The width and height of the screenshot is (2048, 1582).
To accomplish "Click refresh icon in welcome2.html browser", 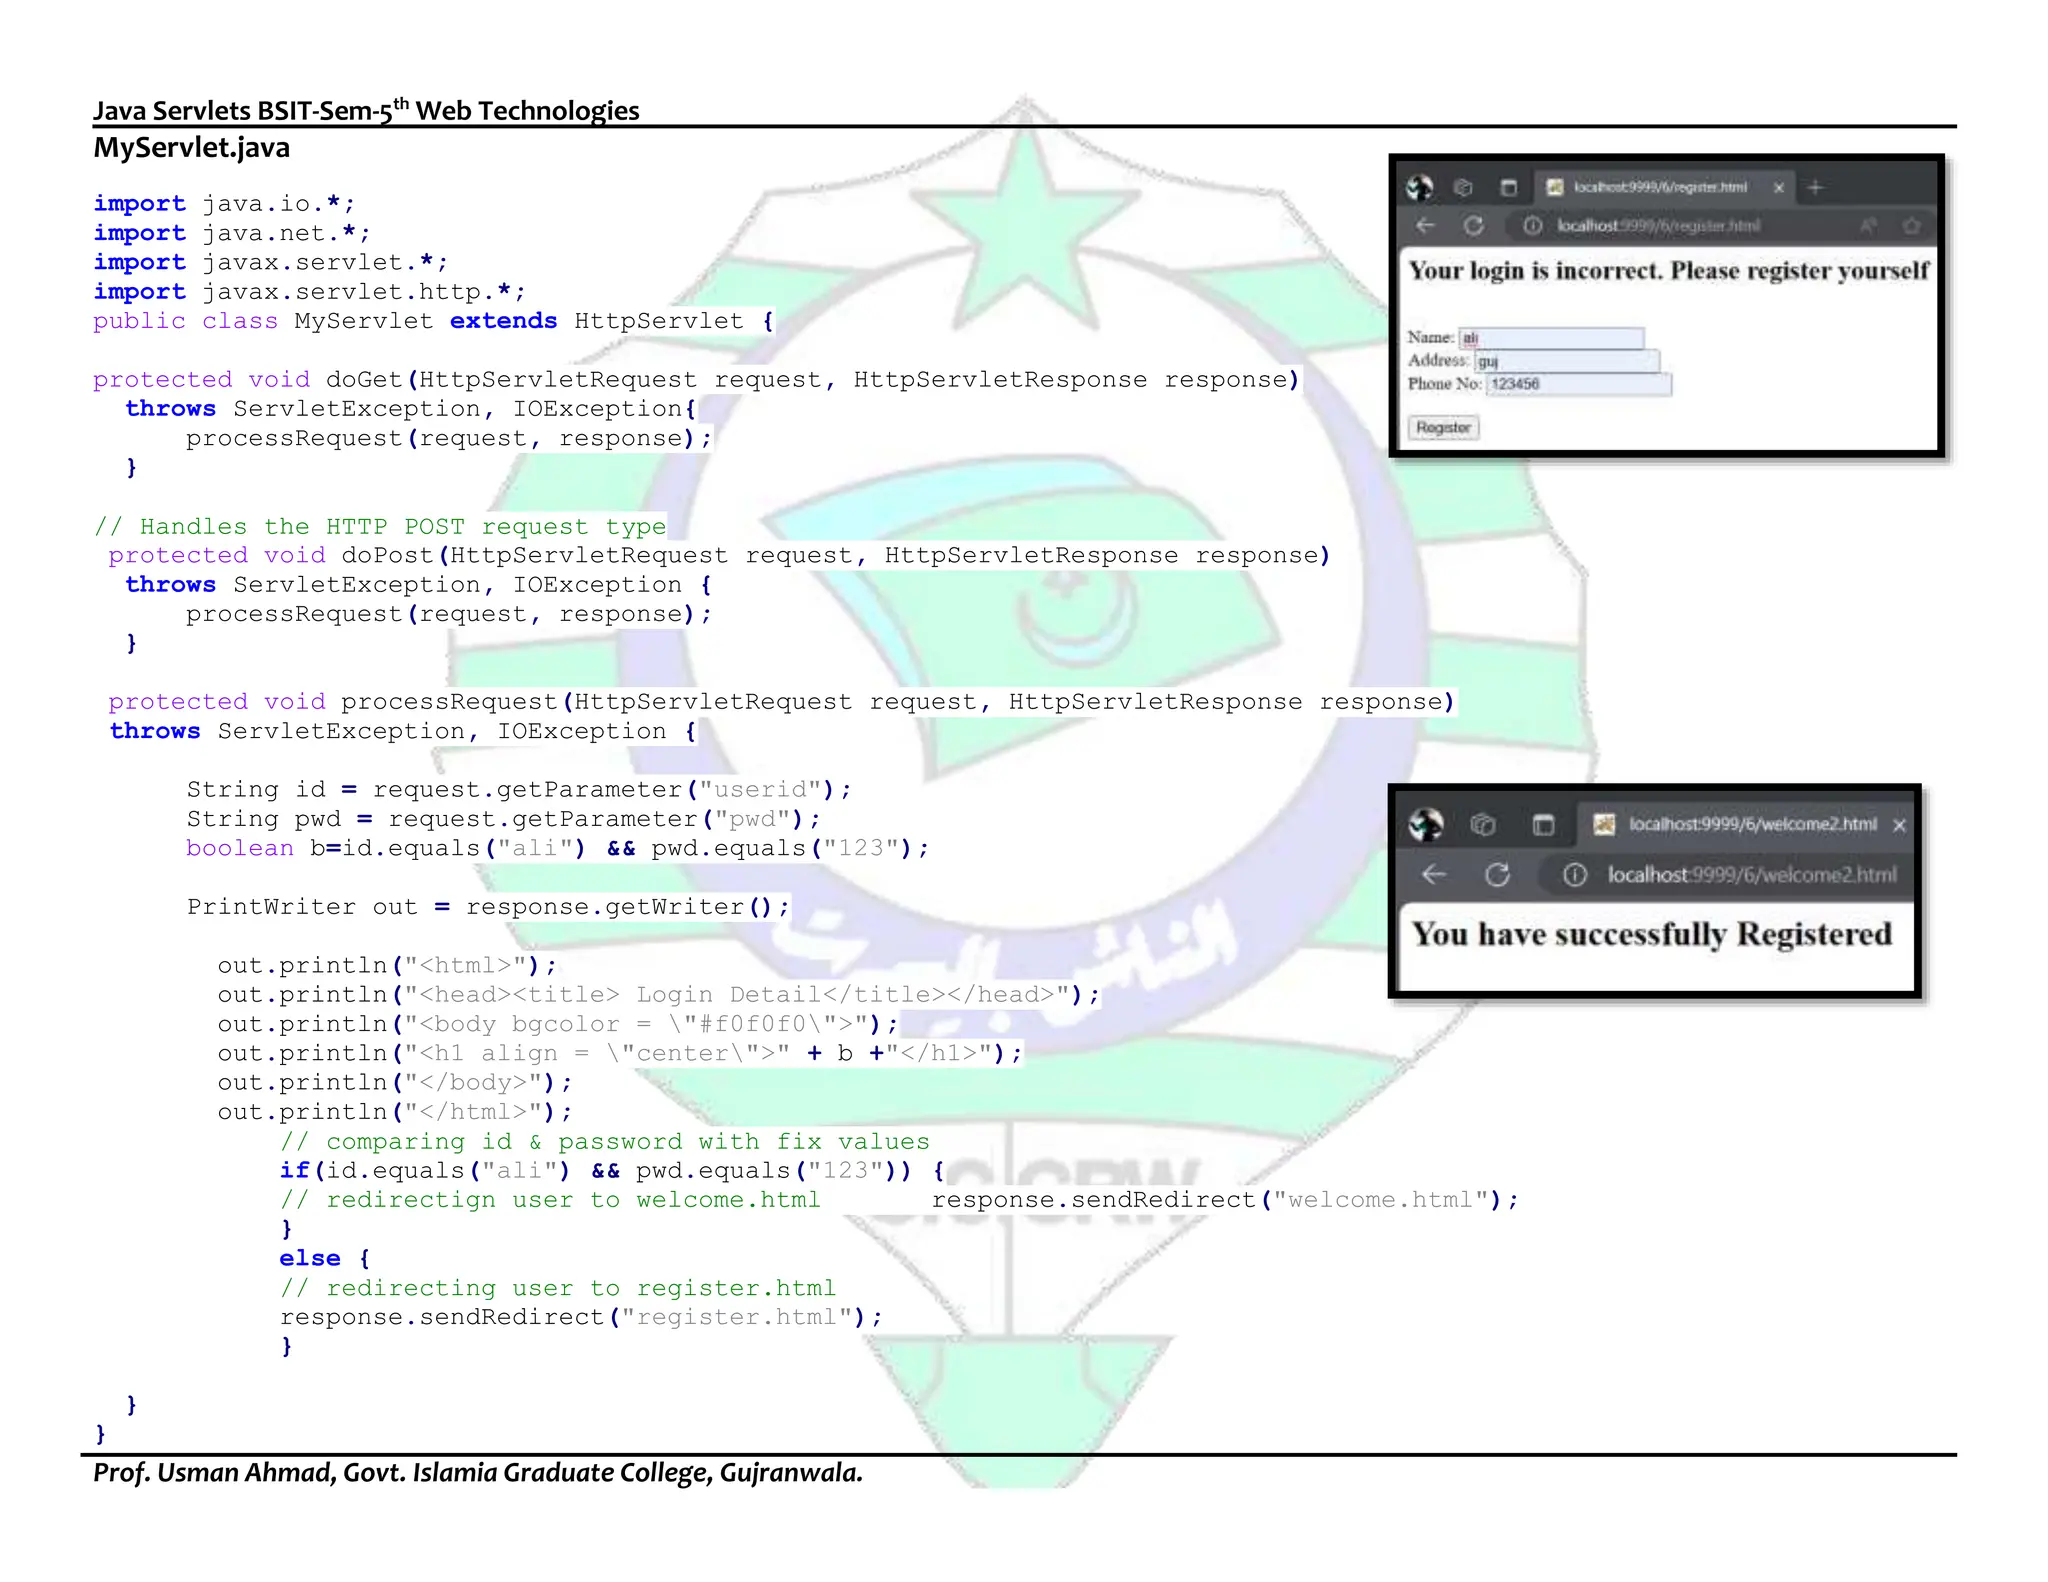I will (1497, 875).
